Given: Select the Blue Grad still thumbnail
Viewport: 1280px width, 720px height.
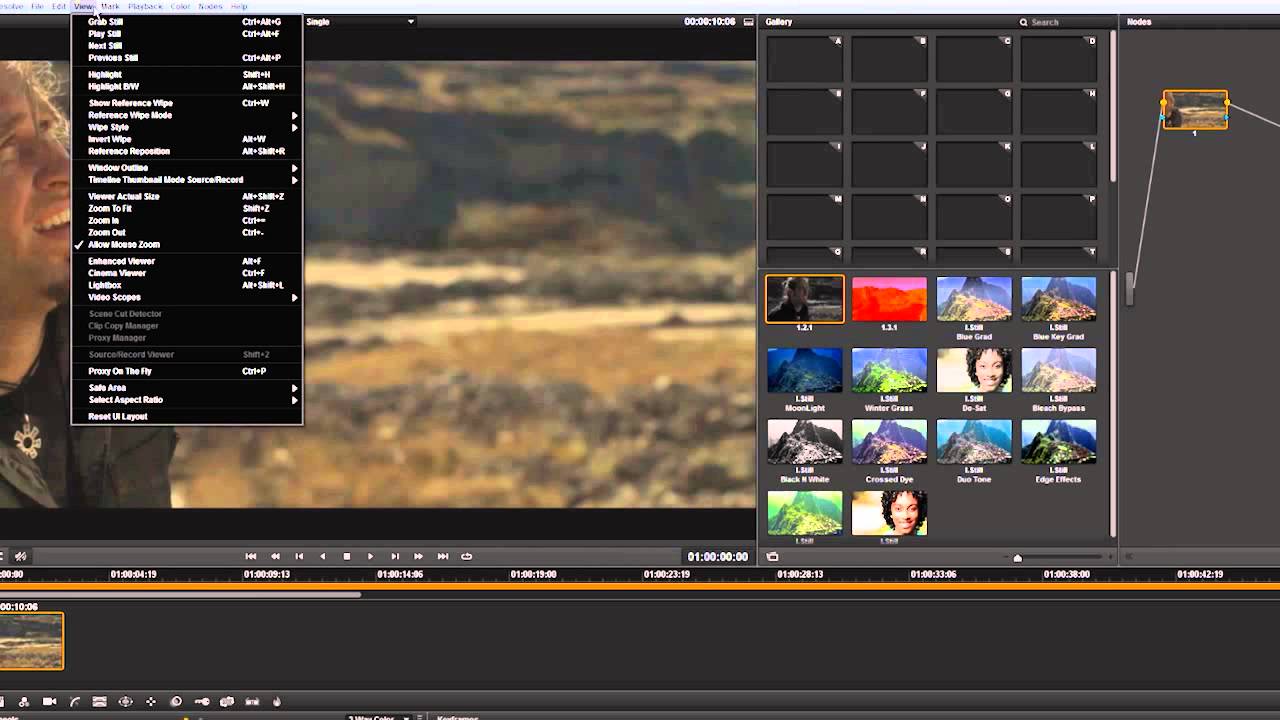Looking at the screenshot, I should [974, 299].
